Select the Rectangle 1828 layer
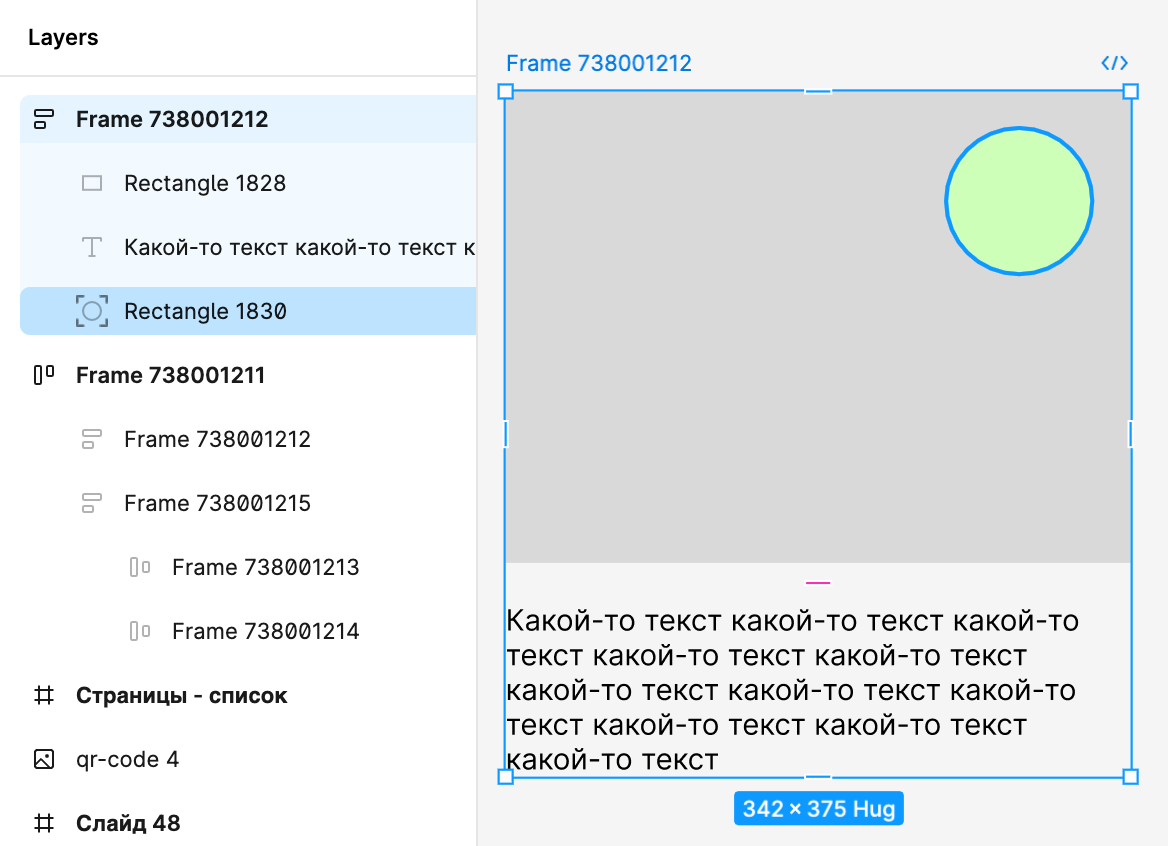This screenshot has width=1168, height=846. 205,184
